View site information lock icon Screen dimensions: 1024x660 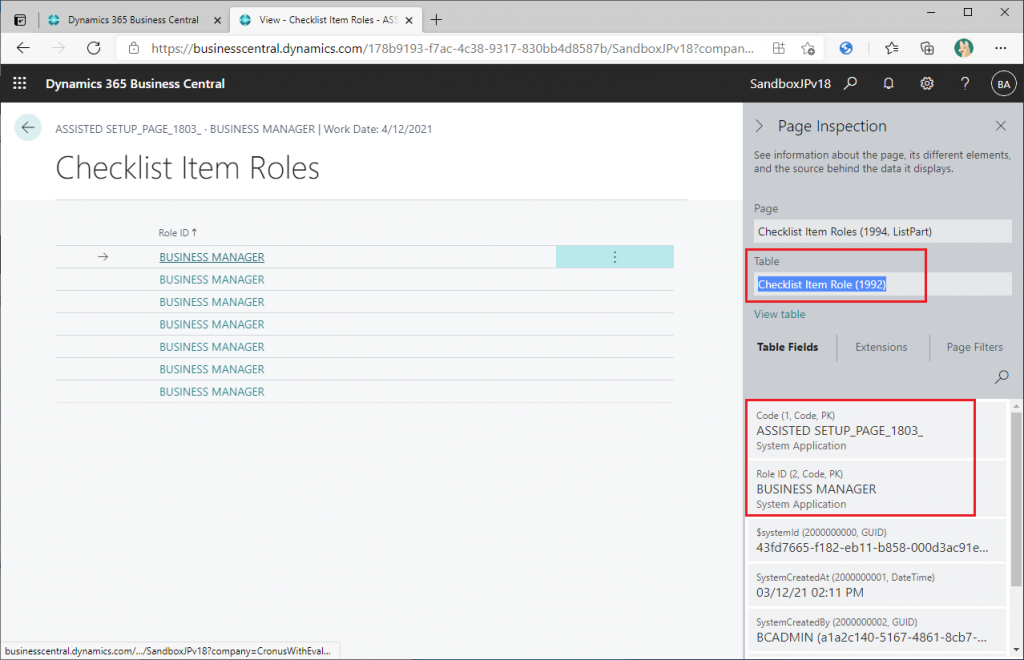point(134,48)
